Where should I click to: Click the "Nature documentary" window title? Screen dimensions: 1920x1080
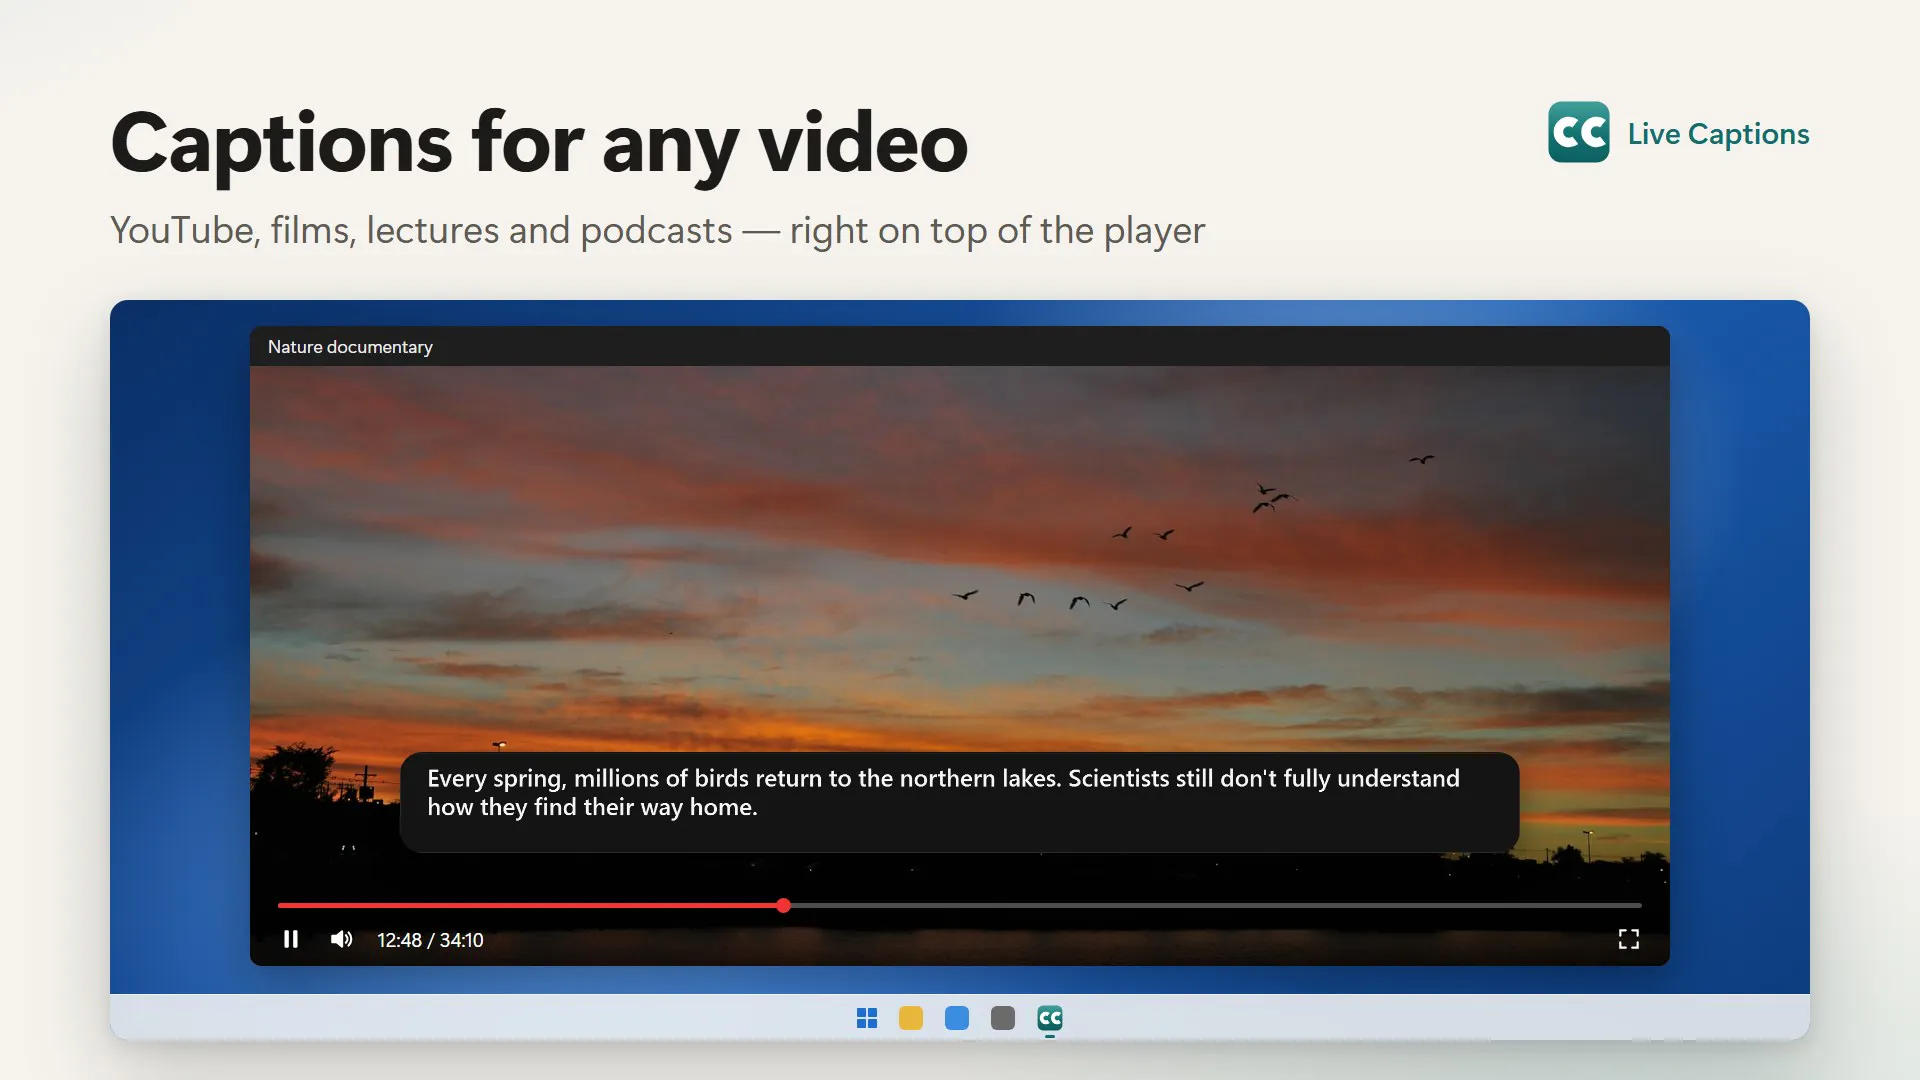pos(350,347)
